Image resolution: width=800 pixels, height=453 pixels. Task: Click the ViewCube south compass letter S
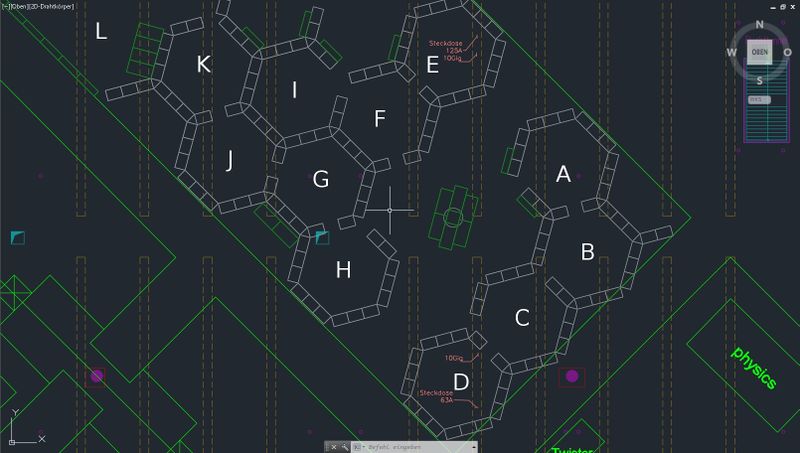(760, 81)
